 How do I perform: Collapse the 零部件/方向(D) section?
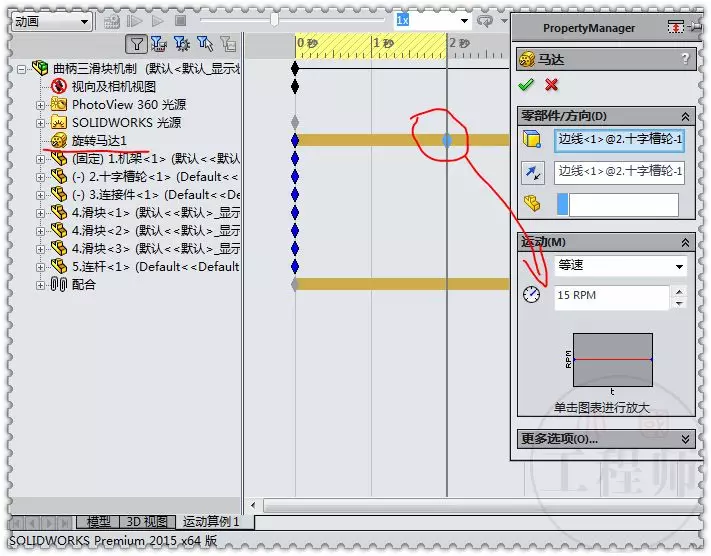[685, 117]
